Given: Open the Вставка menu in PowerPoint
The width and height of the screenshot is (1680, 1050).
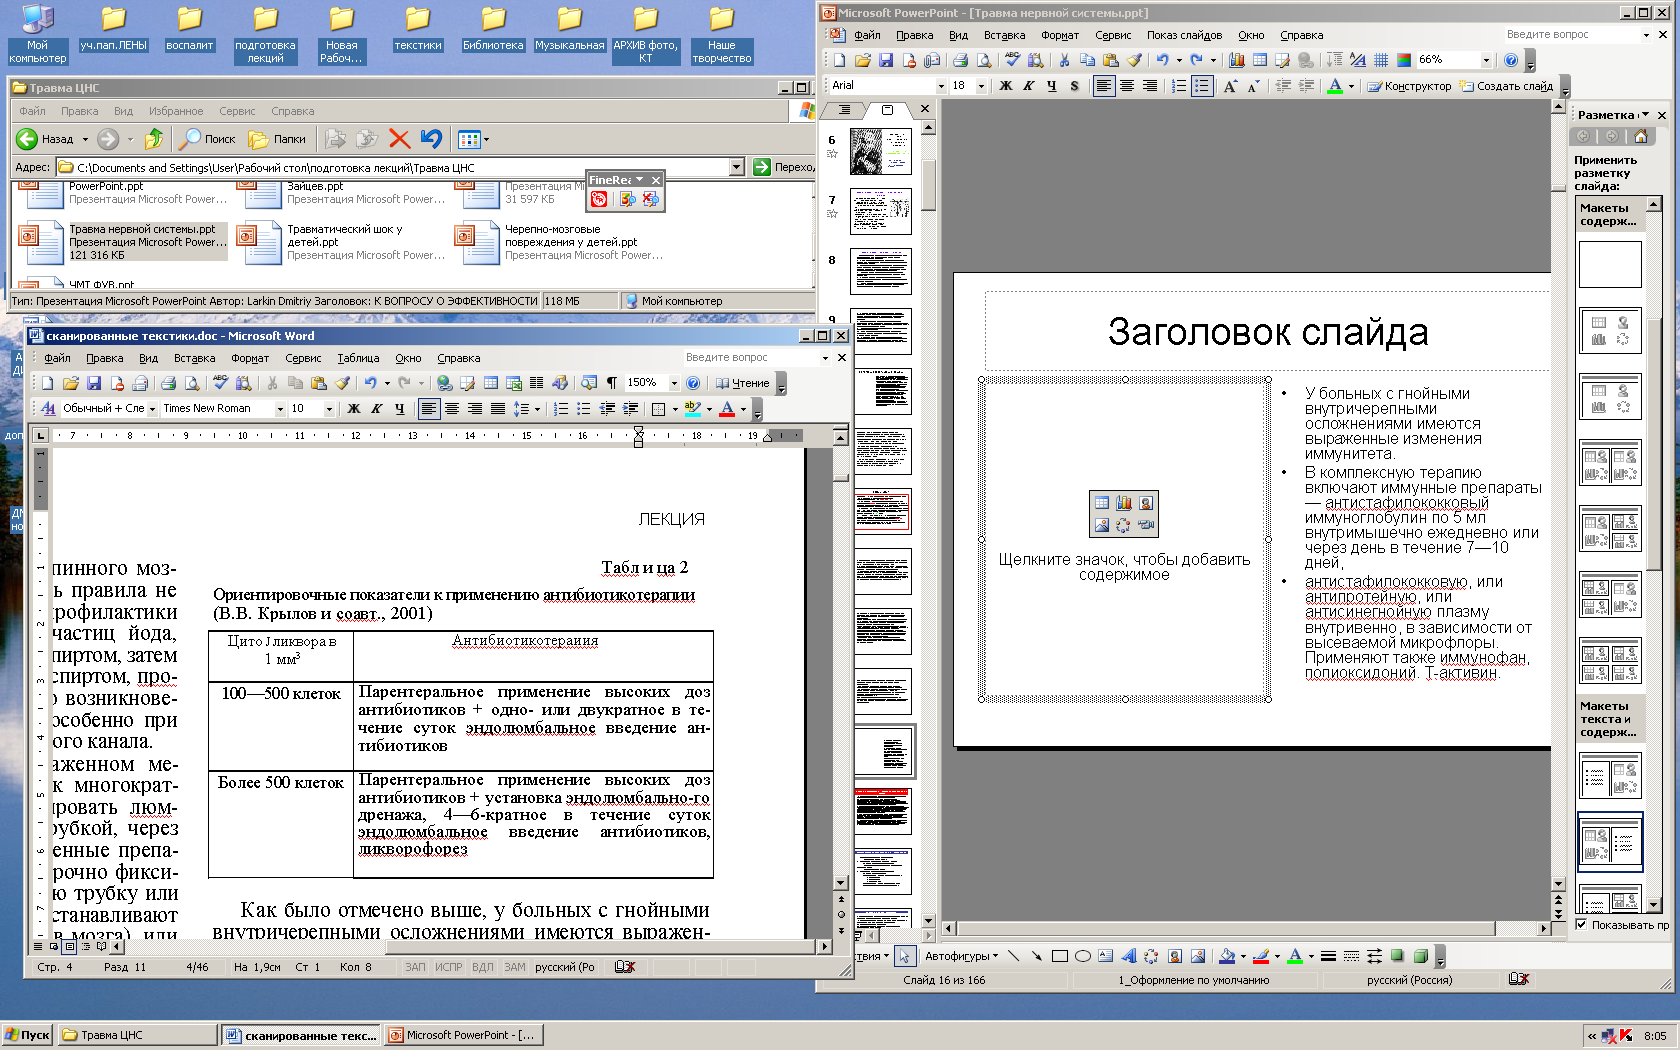Looking at the screenshot, I should (x=1004, y=35).
